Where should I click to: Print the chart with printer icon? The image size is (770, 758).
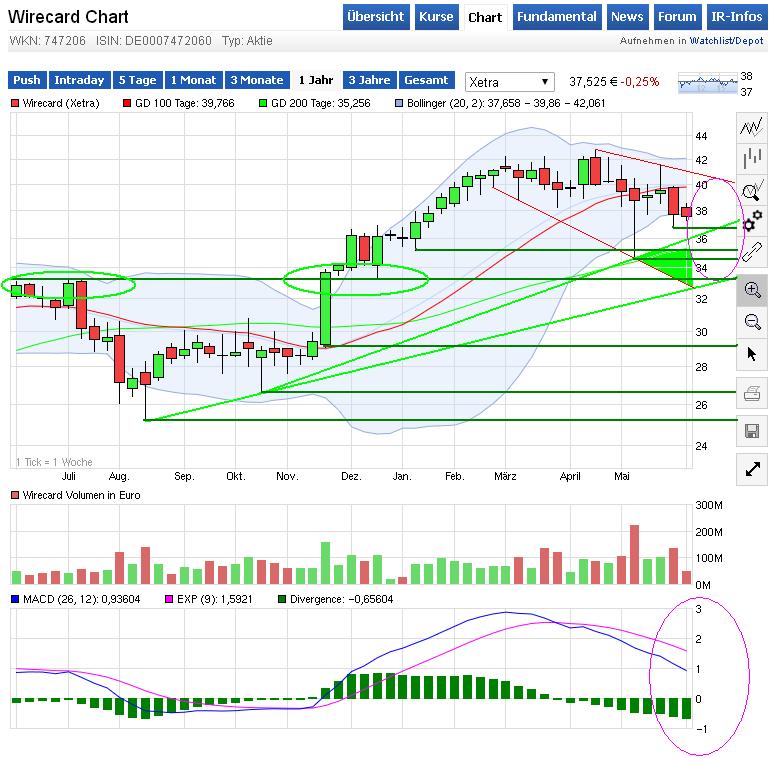point(752,393)
